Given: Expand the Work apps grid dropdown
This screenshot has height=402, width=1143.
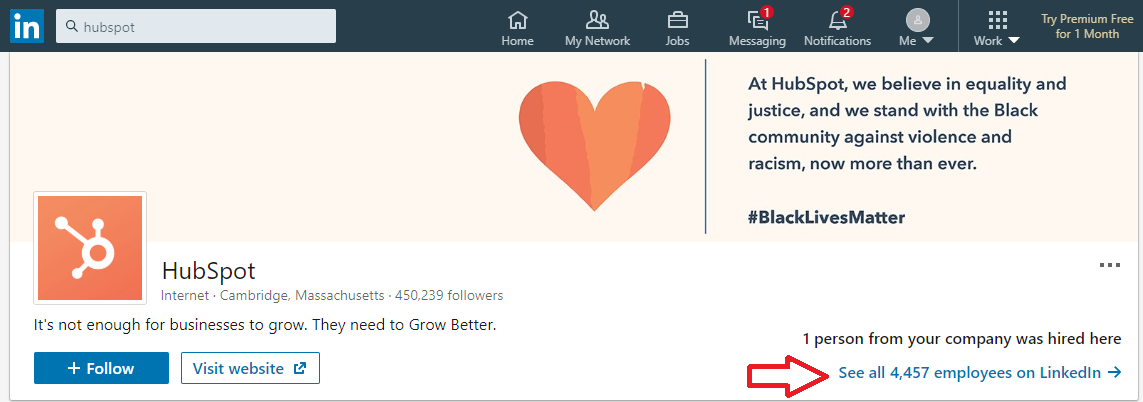Looking at the screenshot, I should coord(996,28).
